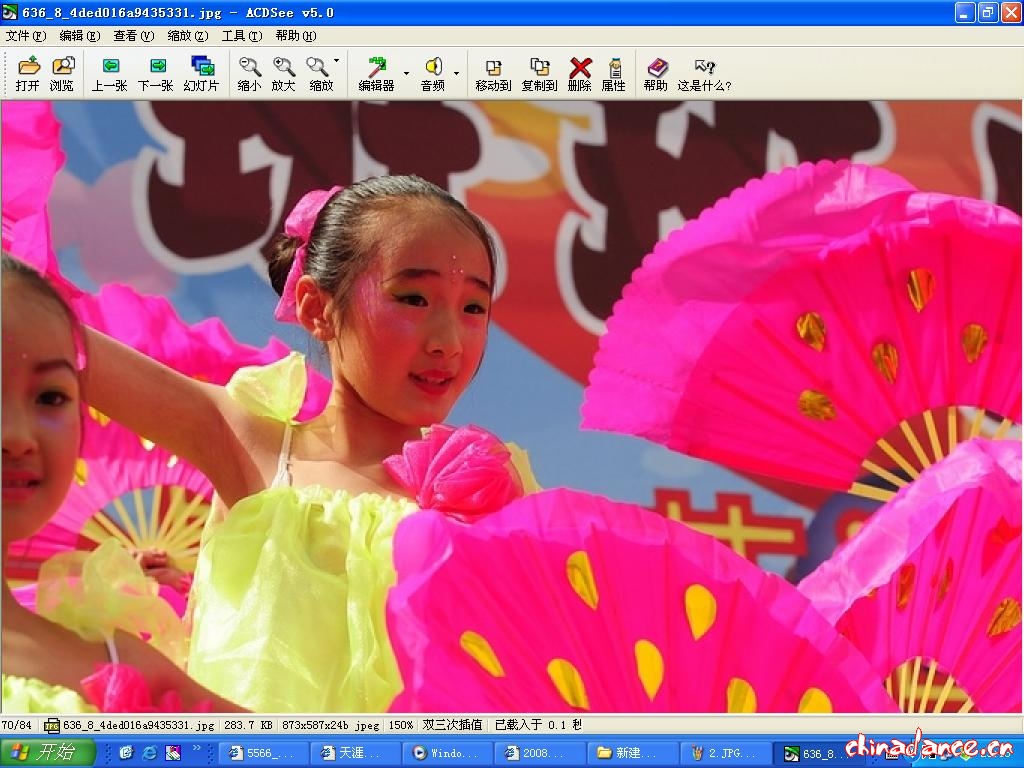Image resolution: width=1024 pixels, height=768 pixels.
Task: Open the Tools (工具) menu
Action: click(241, 36)
